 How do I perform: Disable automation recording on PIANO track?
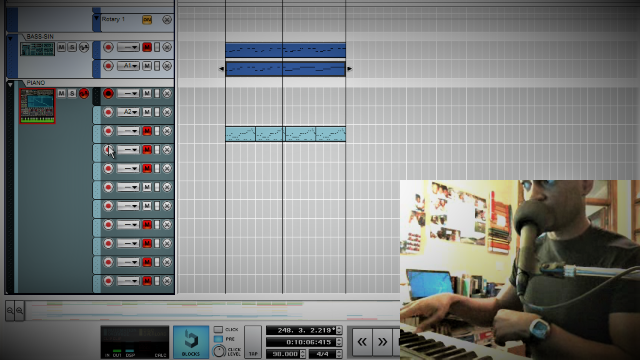(84, 93)
